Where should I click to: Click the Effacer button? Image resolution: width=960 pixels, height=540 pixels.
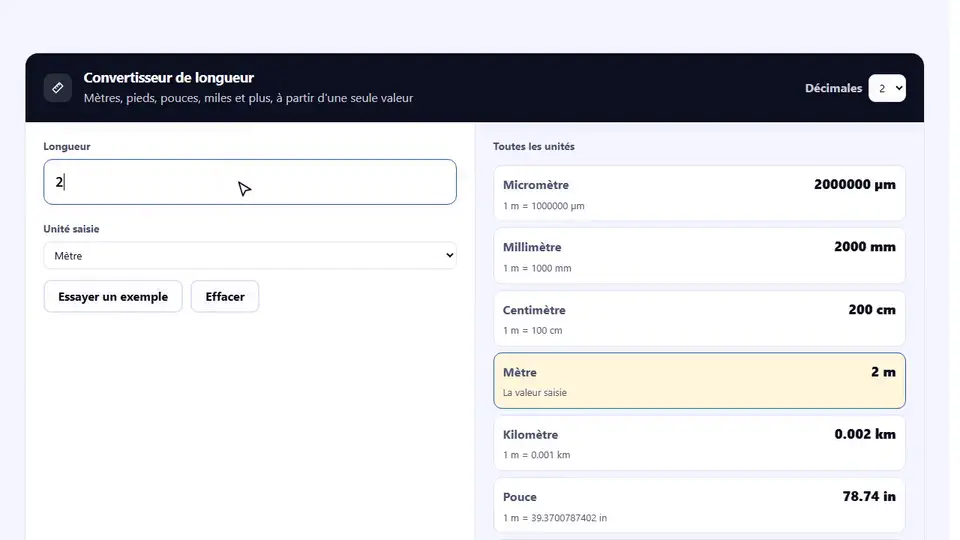coord(225,296)
